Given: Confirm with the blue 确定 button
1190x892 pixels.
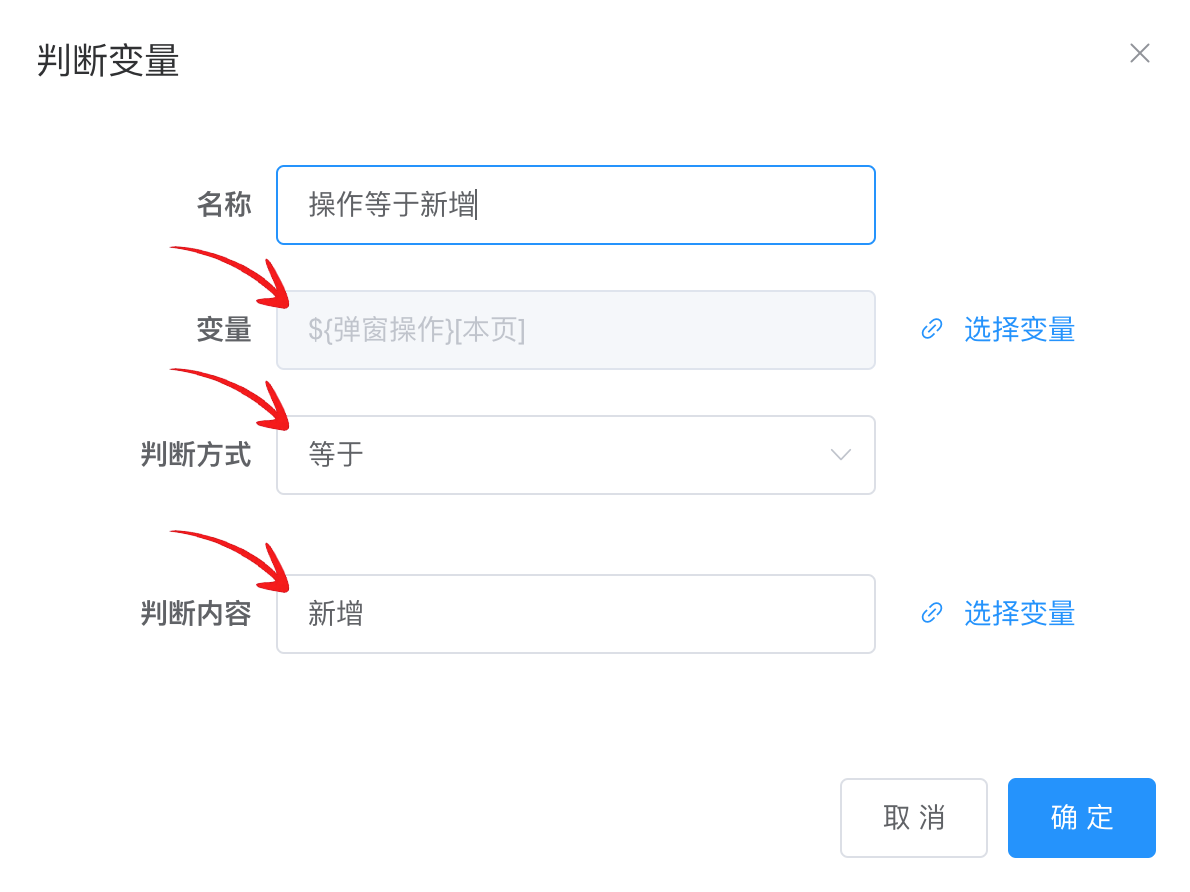Looking at the screenshot, I should (1081, 818).
